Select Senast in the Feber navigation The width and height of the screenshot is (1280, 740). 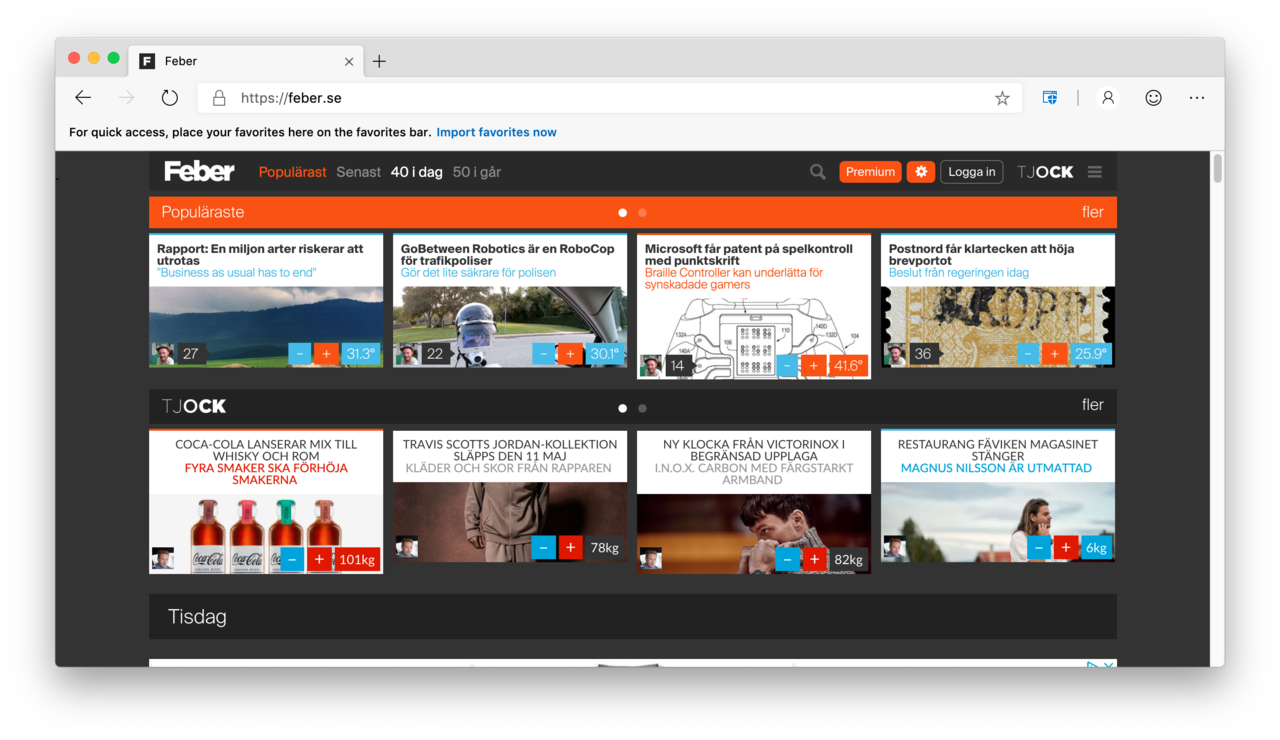click(358, 171)
